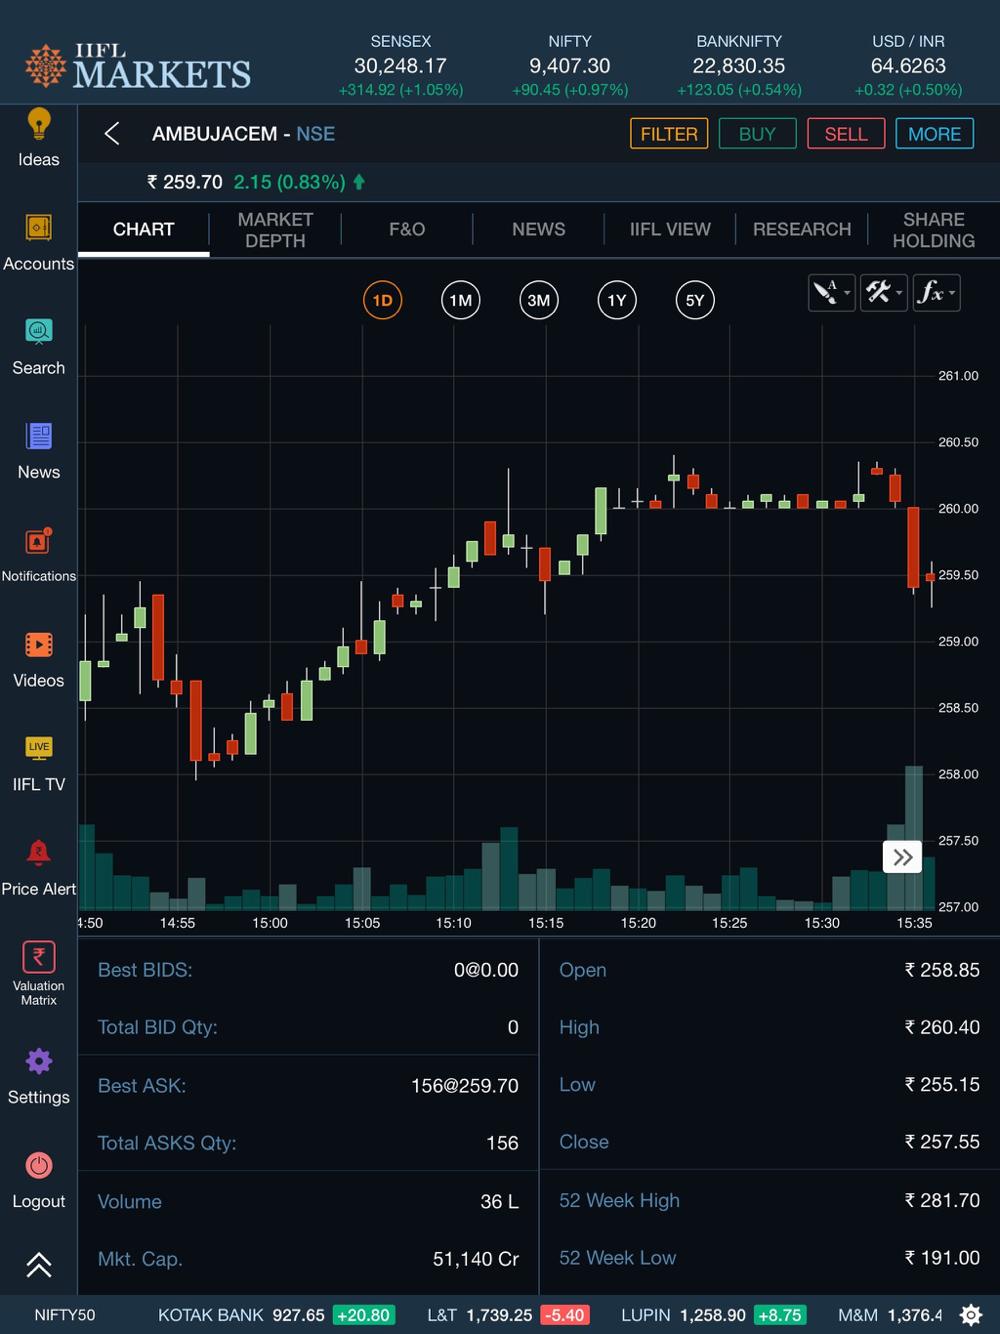Screen dimensions: 1000x1334
Task: Tap the 52 Week Low ₹ 191.00
Action: click(942, 1258)
